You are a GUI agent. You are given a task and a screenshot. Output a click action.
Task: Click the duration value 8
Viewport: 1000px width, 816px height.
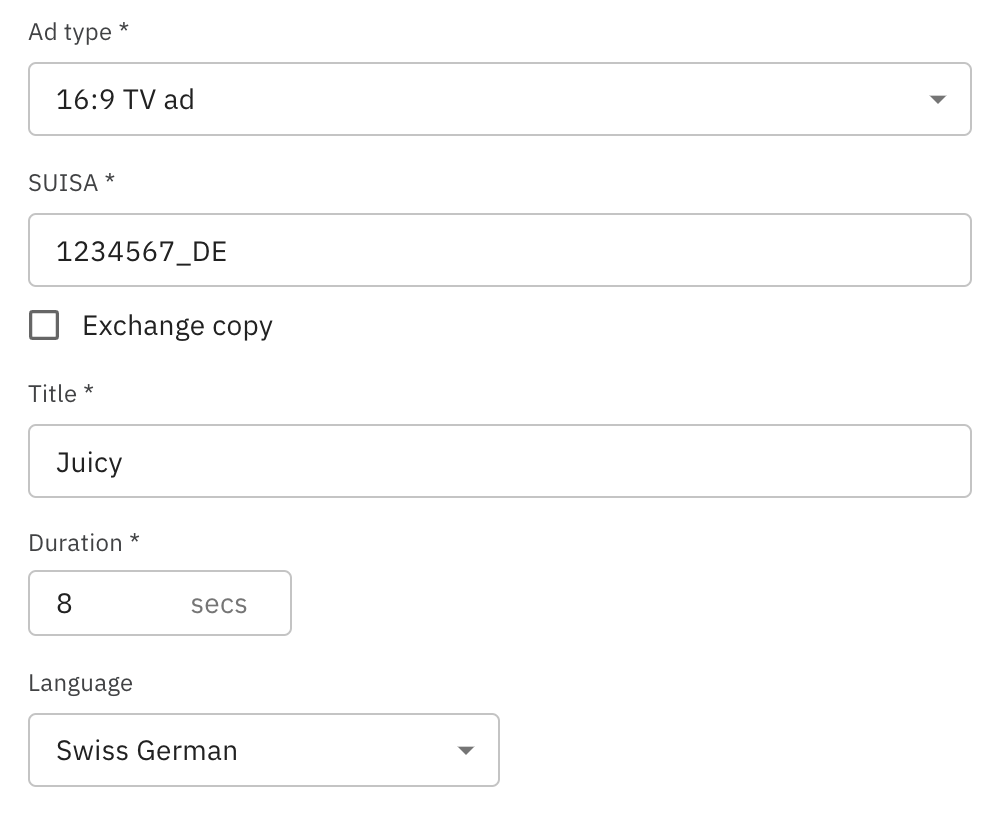[x=64, y=604]
